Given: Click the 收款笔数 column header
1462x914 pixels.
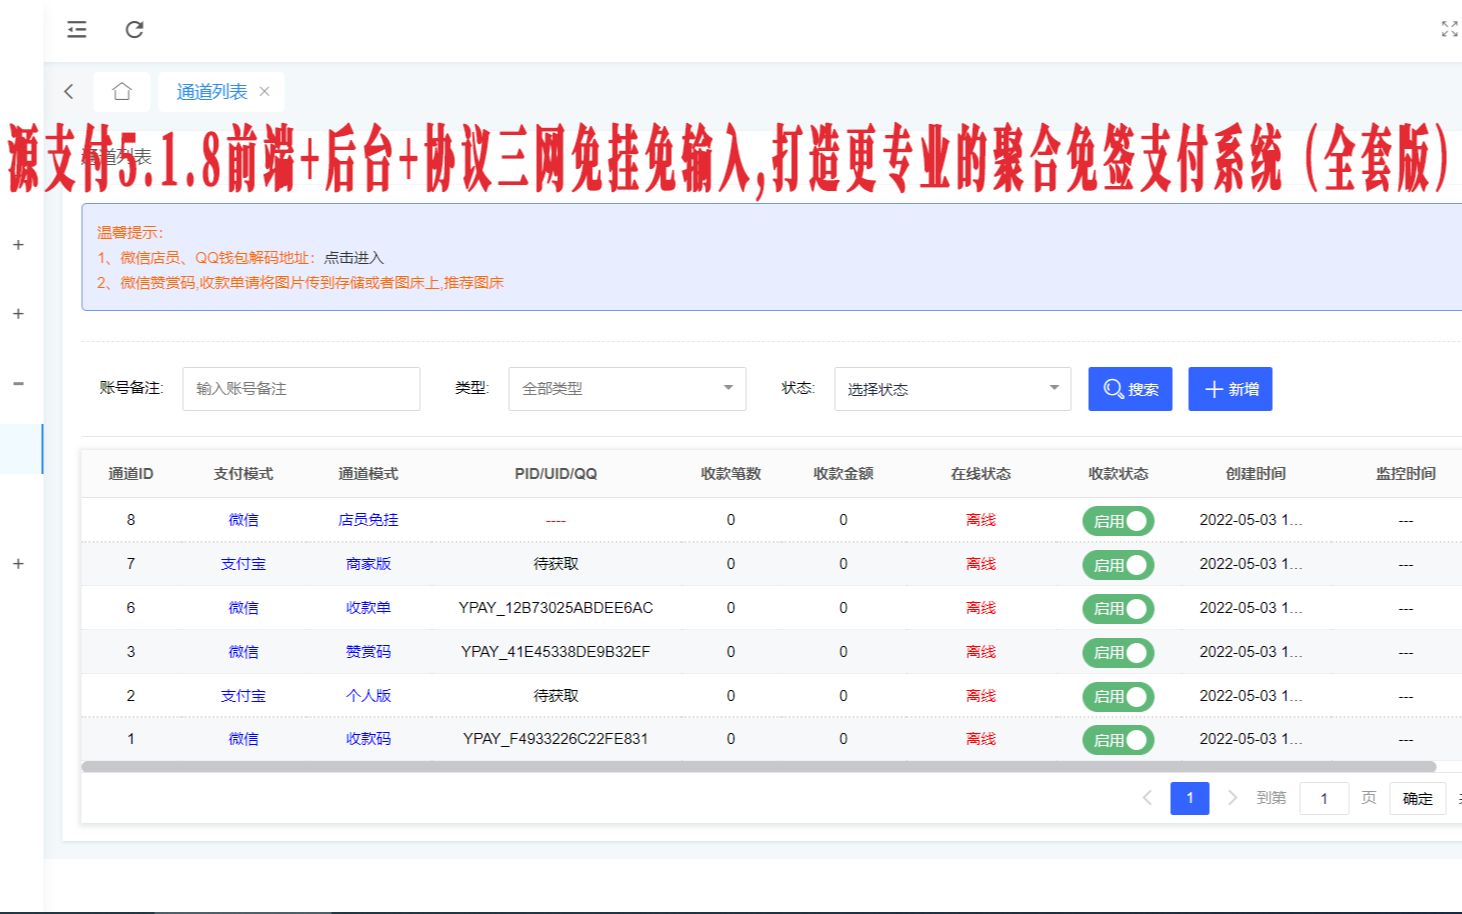Looking at the screenshot, I should (731, 474).
